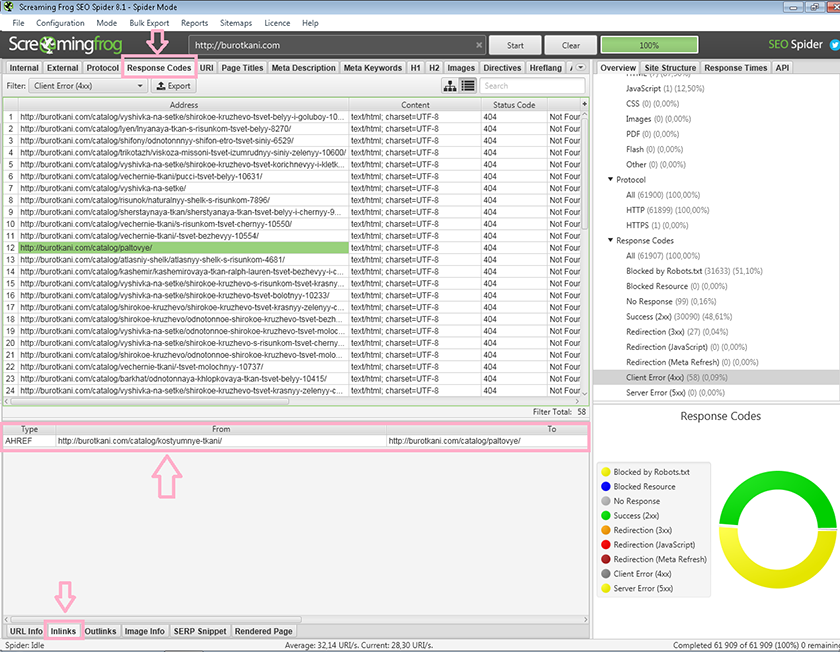Viewport: 840px width, 652px height.
Task: Open the Help menu
Action: pos(310,23)
